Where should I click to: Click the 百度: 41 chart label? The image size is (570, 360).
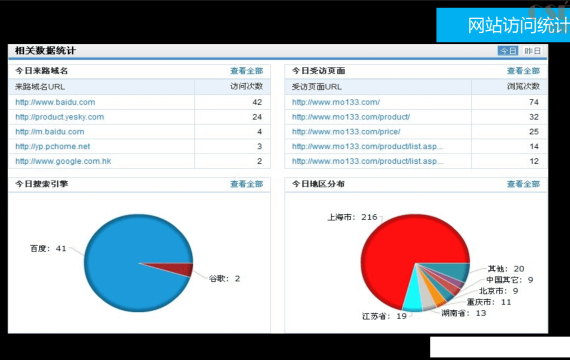(x=48, y=249)
